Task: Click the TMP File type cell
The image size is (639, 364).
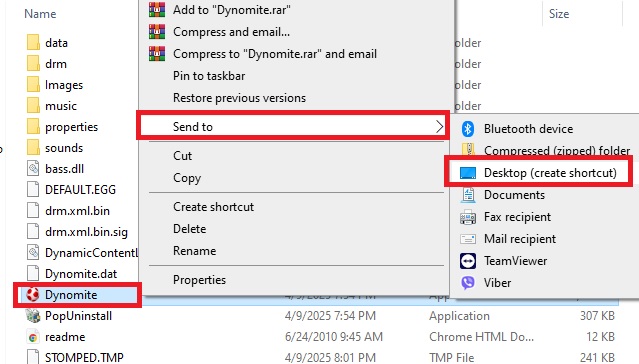Action: (452, 357)
